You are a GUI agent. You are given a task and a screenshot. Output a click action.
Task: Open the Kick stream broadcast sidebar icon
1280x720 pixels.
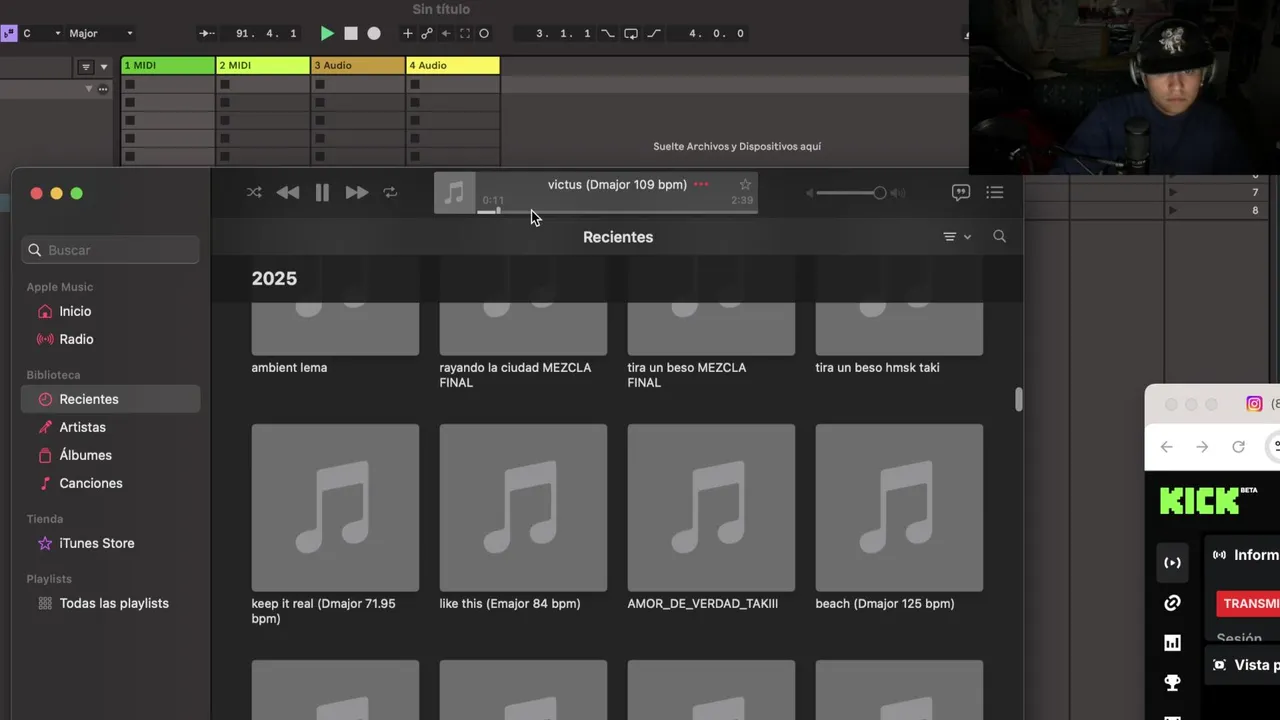pyautogui.click(x=1172, y=562)
